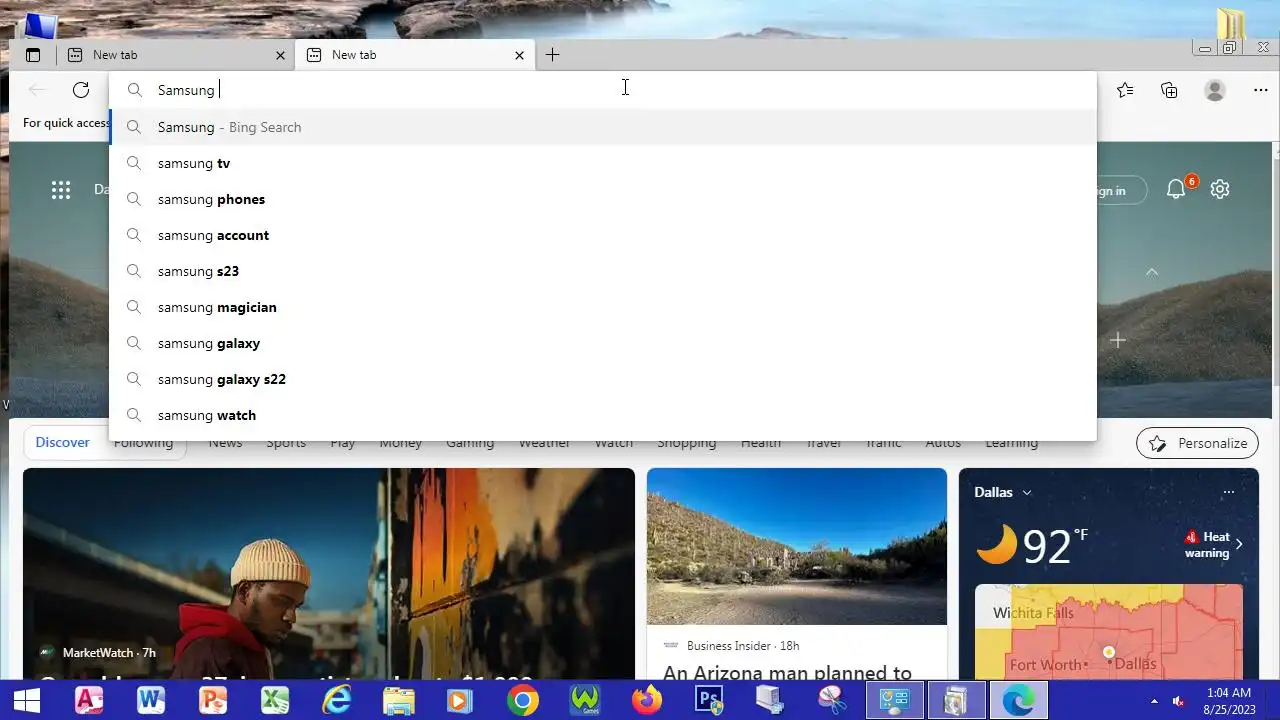Viewport: 1280px width, 720px height.
Task: Switch to the second New tab
Action: click(x=414, y=55)
